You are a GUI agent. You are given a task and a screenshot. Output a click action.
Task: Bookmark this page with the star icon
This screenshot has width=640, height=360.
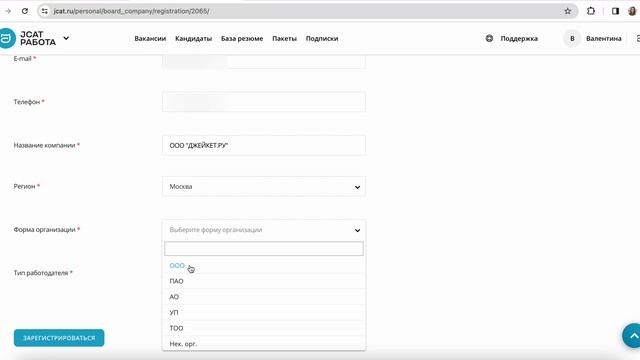tap(568, 11)
